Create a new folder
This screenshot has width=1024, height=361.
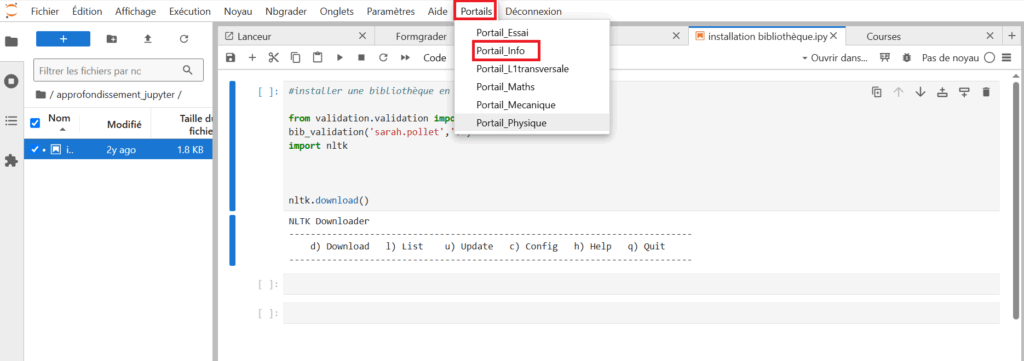pos(112,39)
